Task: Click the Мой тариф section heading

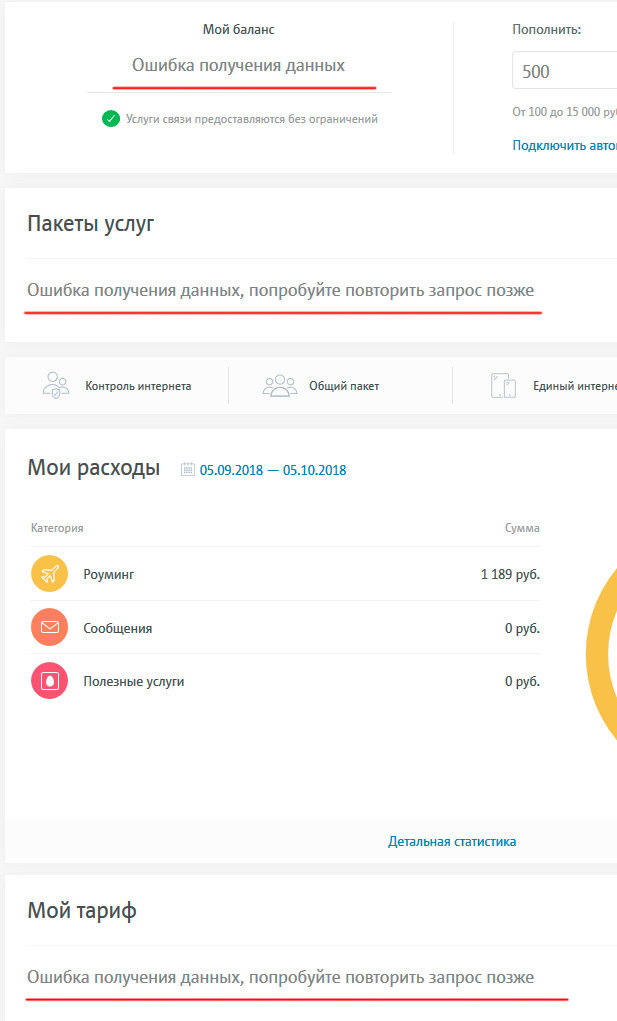Action: pos(82,911)
